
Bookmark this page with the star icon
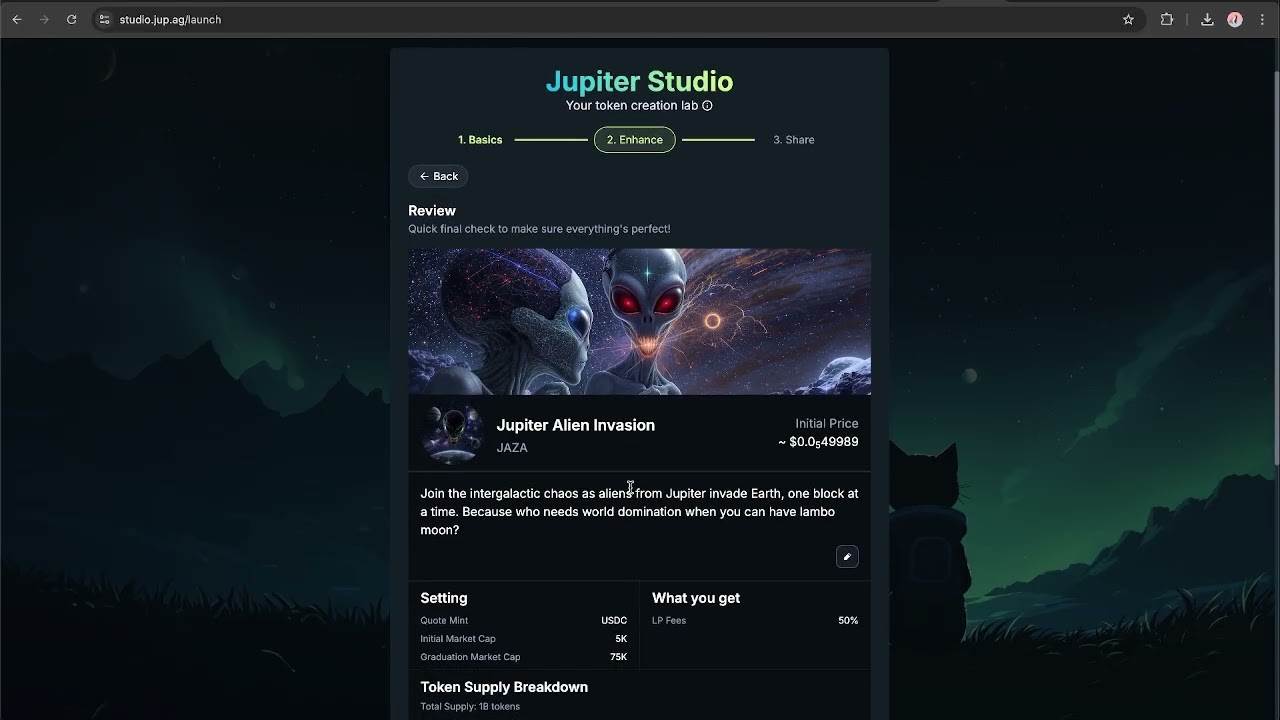pyautogui.click(x=1128, y=19)
